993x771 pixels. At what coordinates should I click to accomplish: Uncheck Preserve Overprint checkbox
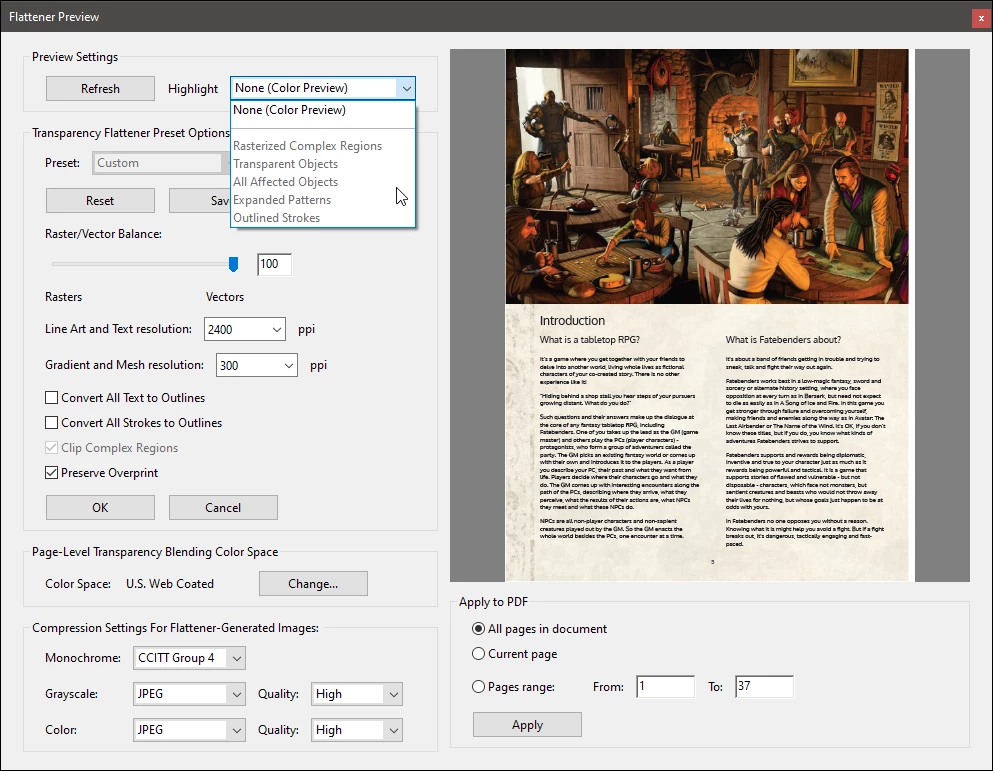[x=53, y=473]
